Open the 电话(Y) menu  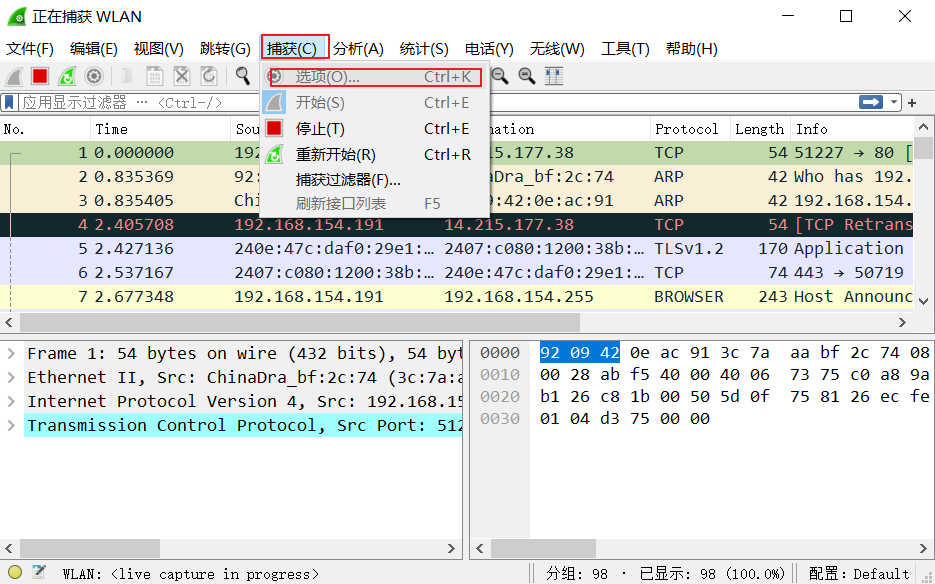[489, 48]
